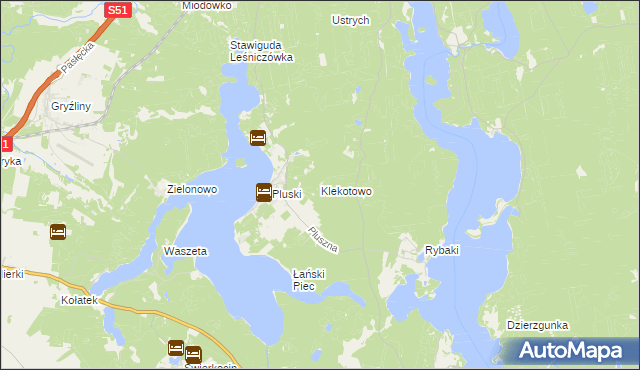Click the Rybaki village label
The height and width of the screenshot is (370, 640).
[x=442, y=250]
